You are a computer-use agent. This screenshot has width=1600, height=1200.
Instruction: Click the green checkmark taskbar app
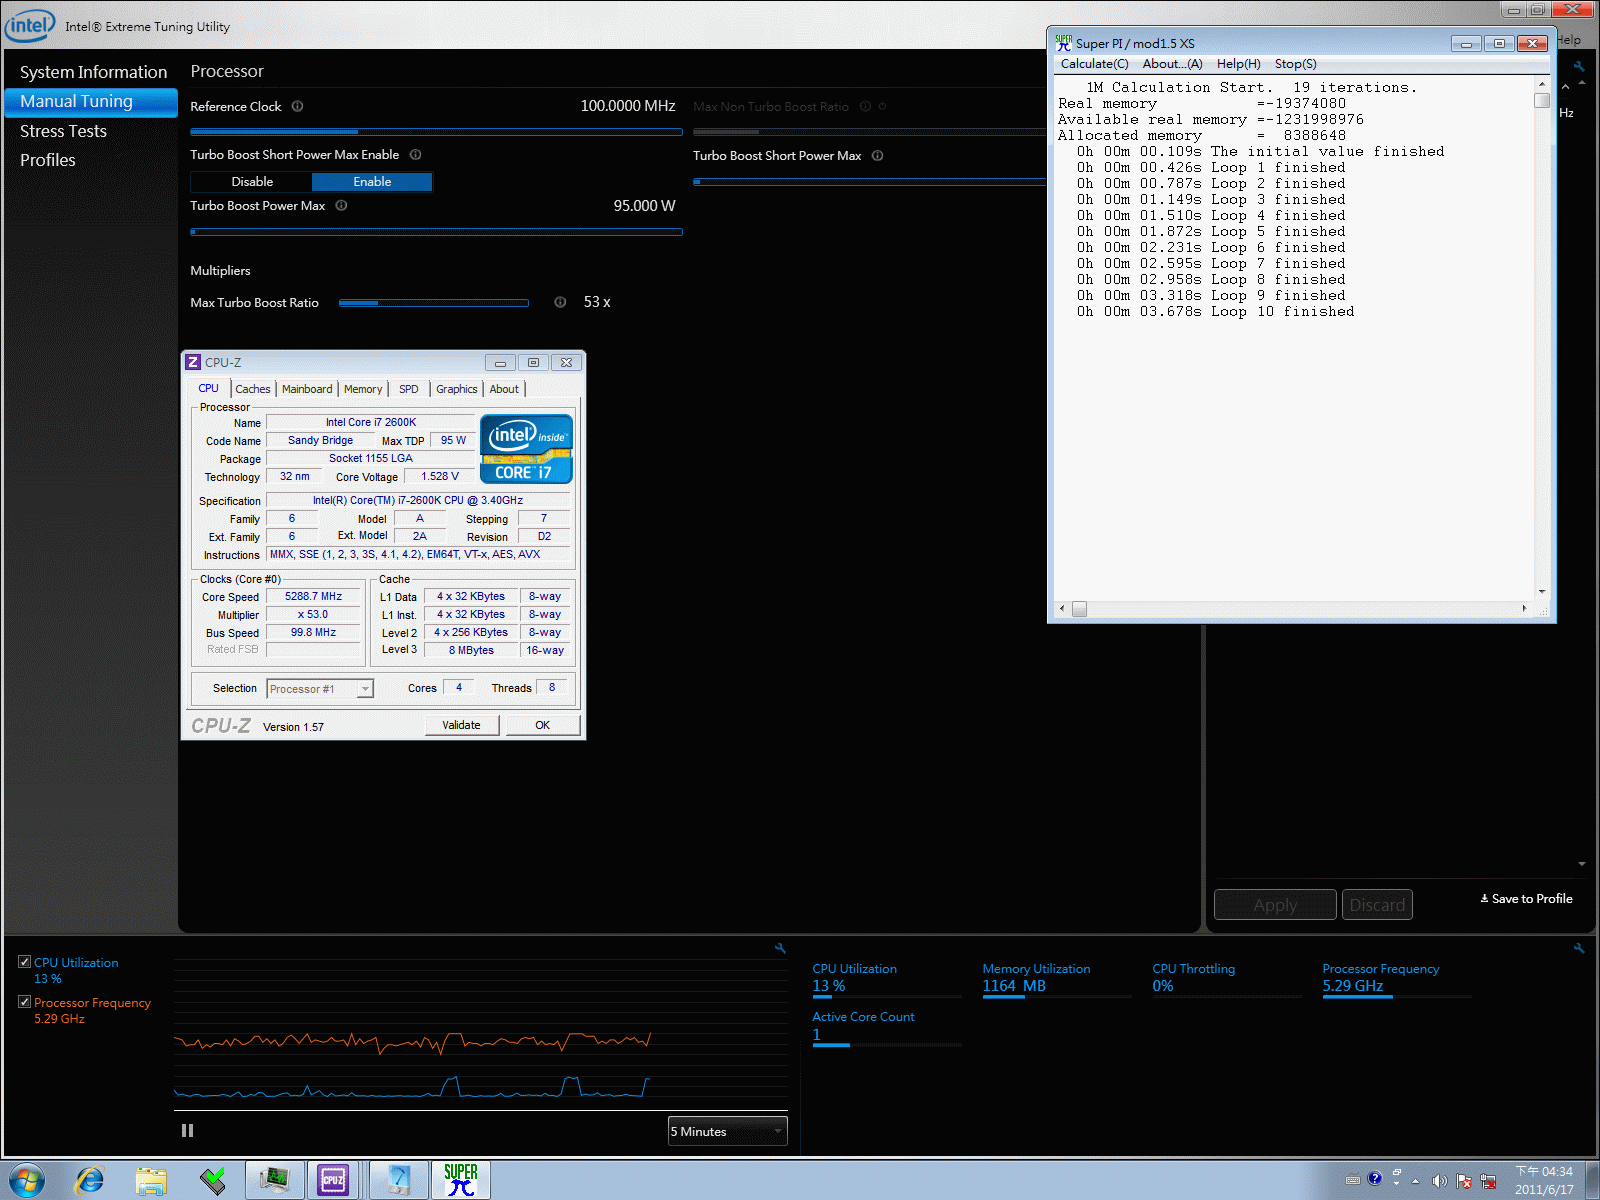pos(213,1181)
